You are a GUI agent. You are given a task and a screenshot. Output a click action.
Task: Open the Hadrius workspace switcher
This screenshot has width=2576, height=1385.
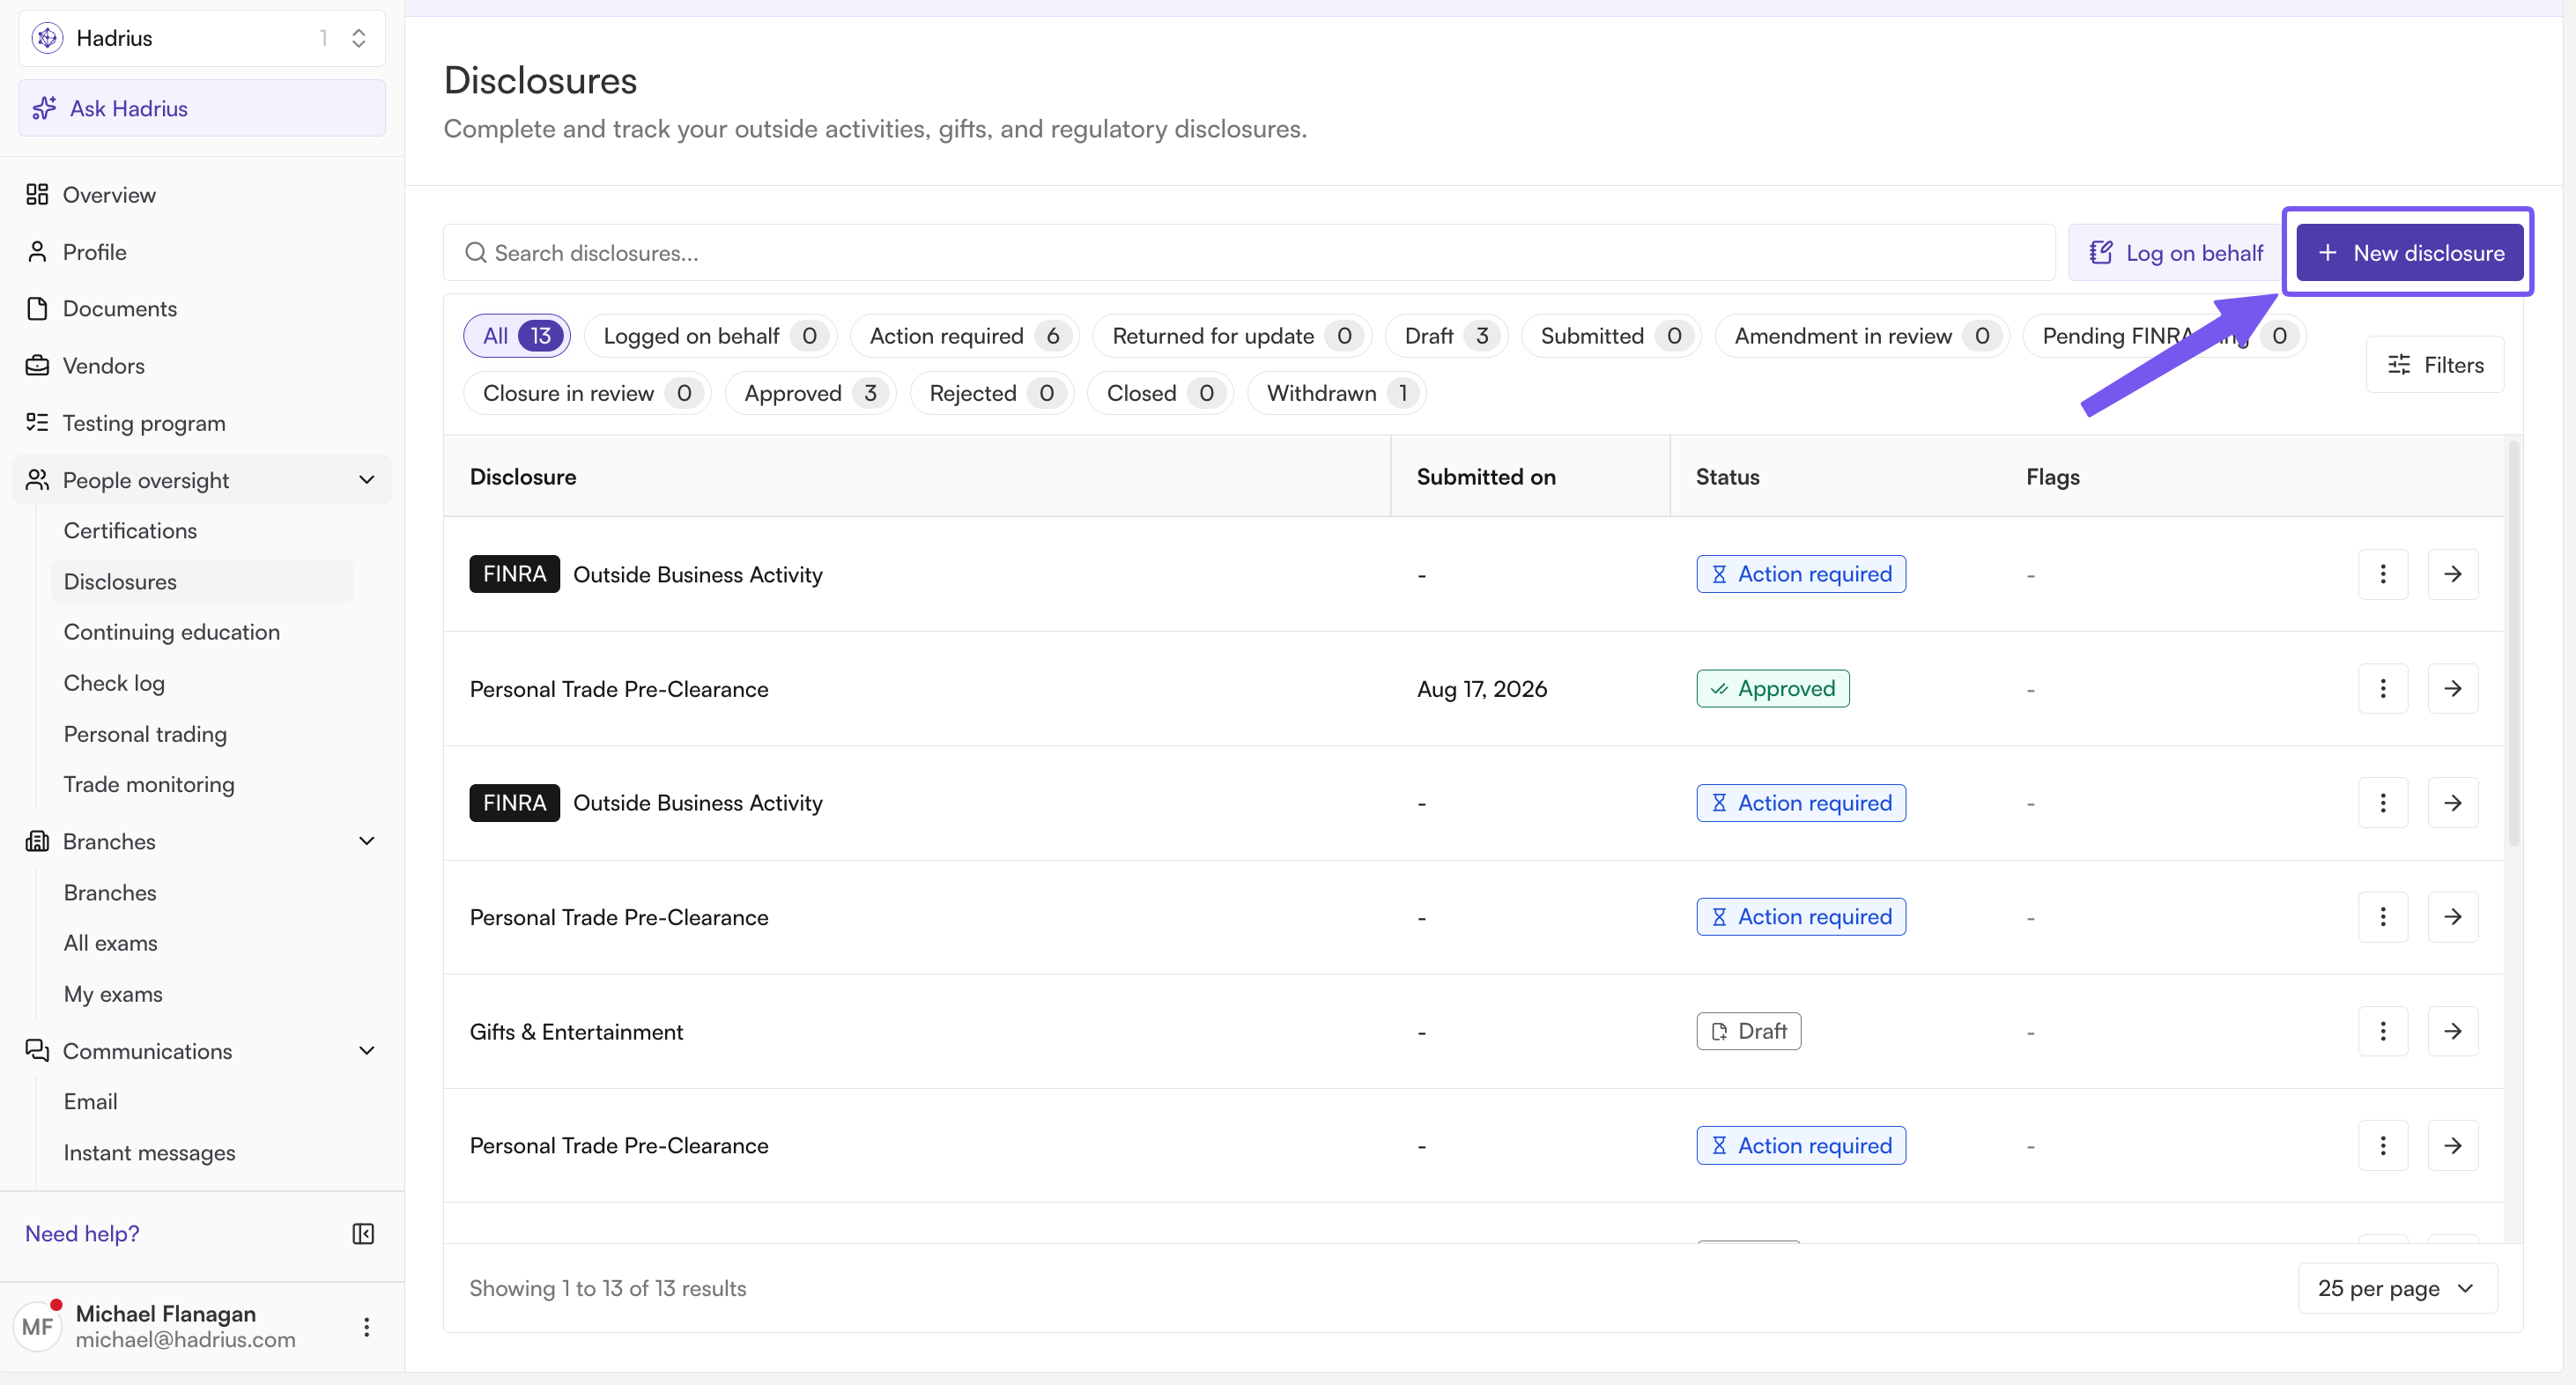pyautogui.click(x=202, y=38)
